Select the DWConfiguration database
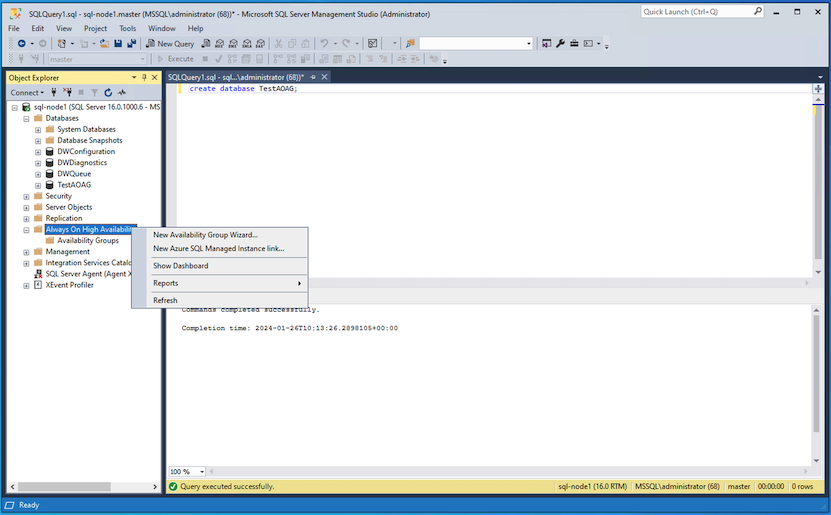This screenshot has height=515, width=831. pyautogui.click(x=86, y=152)
